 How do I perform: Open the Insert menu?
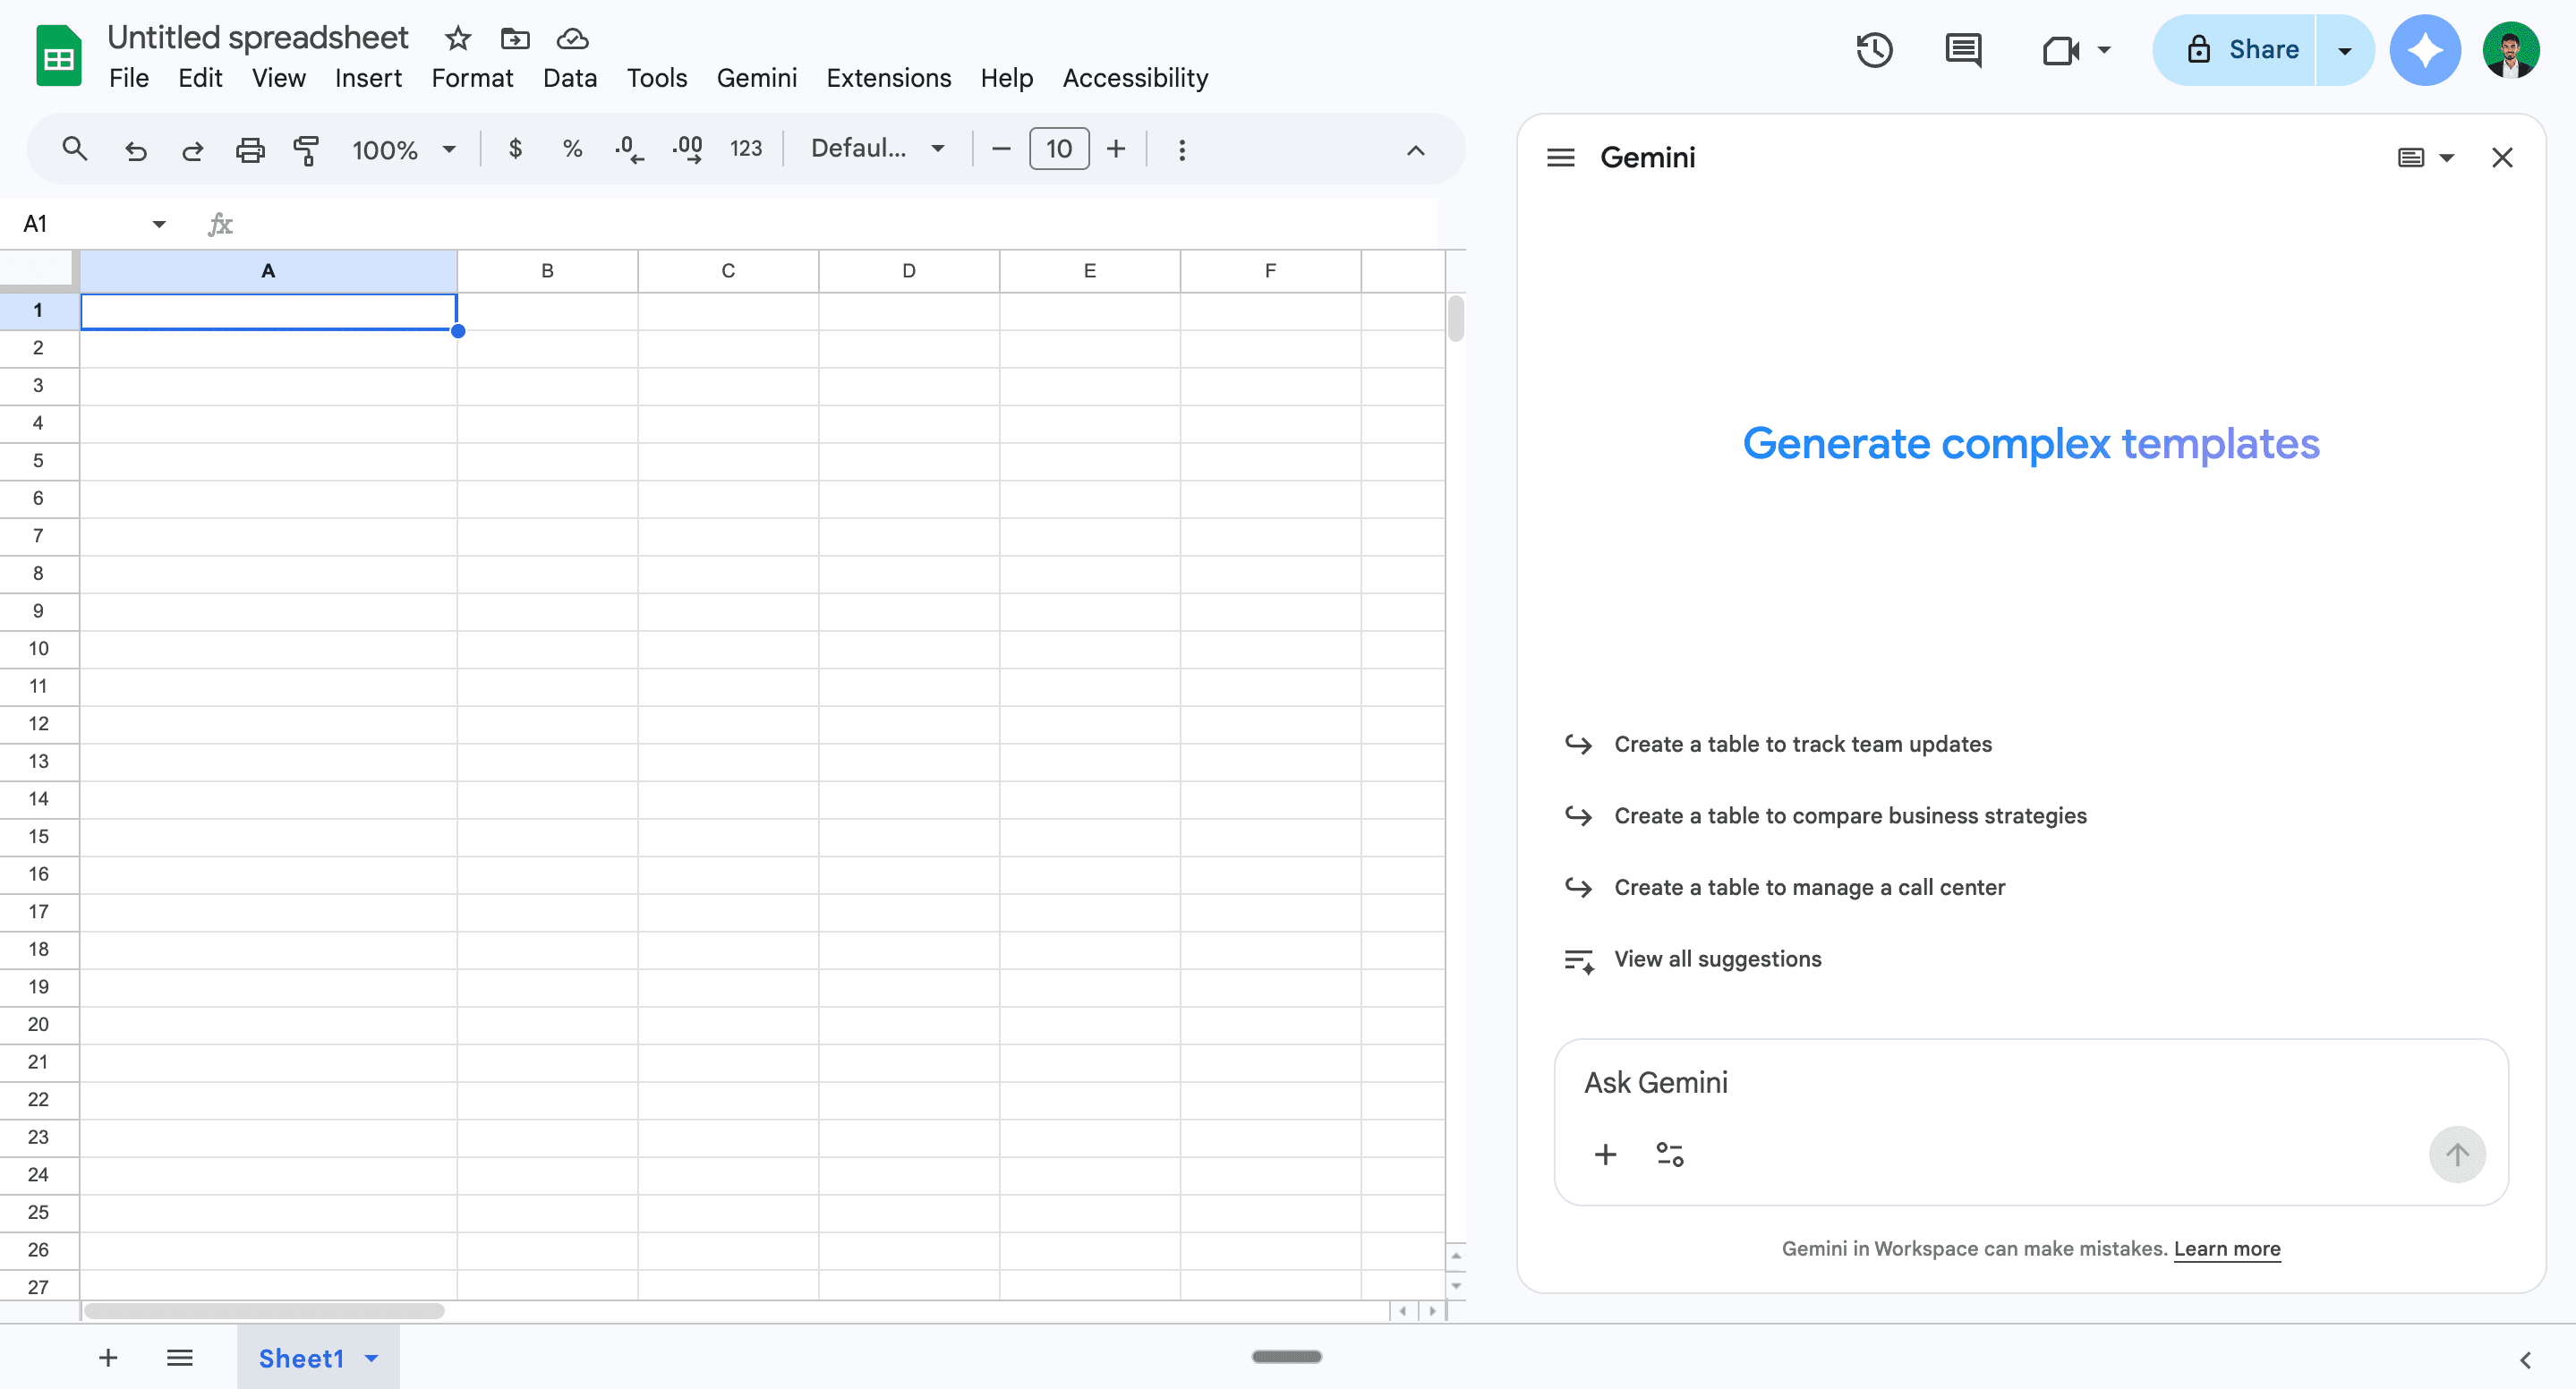[x=367, y=77]
